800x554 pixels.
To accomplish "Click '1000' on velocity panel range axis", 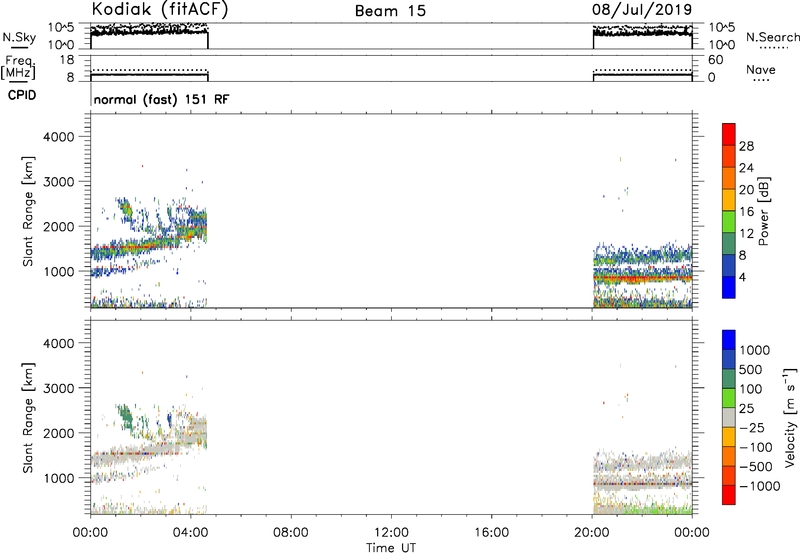I will 58,478.
